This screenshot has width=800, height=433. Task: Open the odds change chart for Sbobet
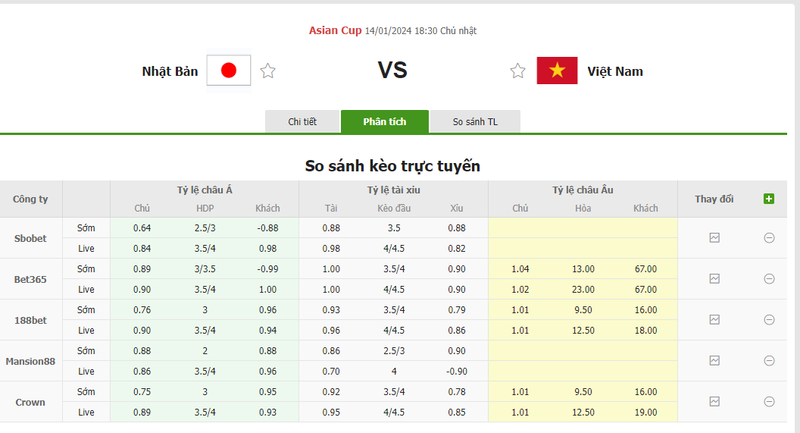point(714,238)
